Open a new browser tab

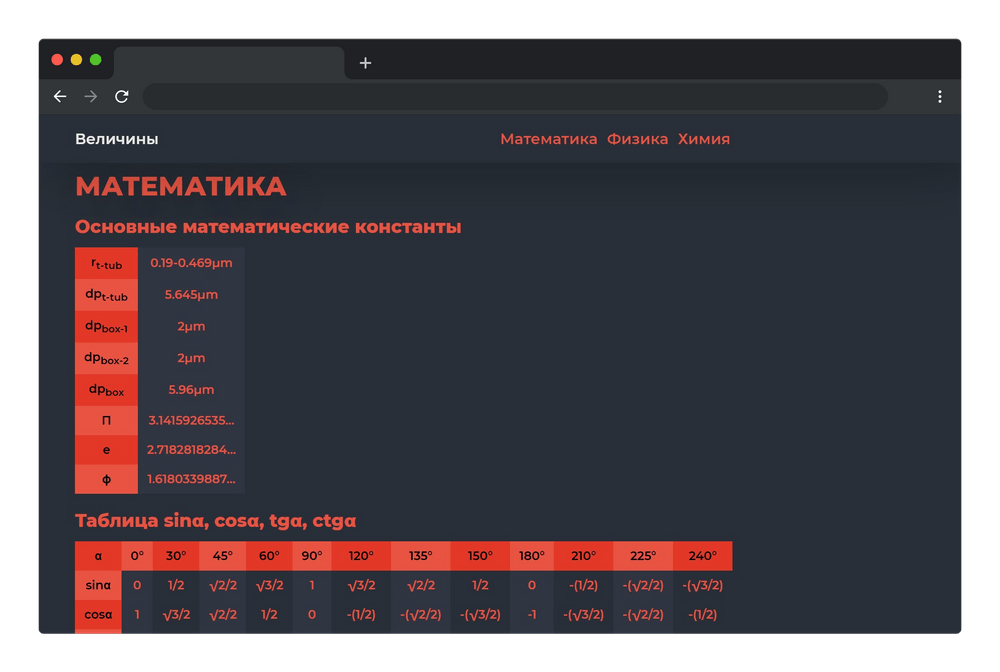pyautogui.click(x=366, y=63)
